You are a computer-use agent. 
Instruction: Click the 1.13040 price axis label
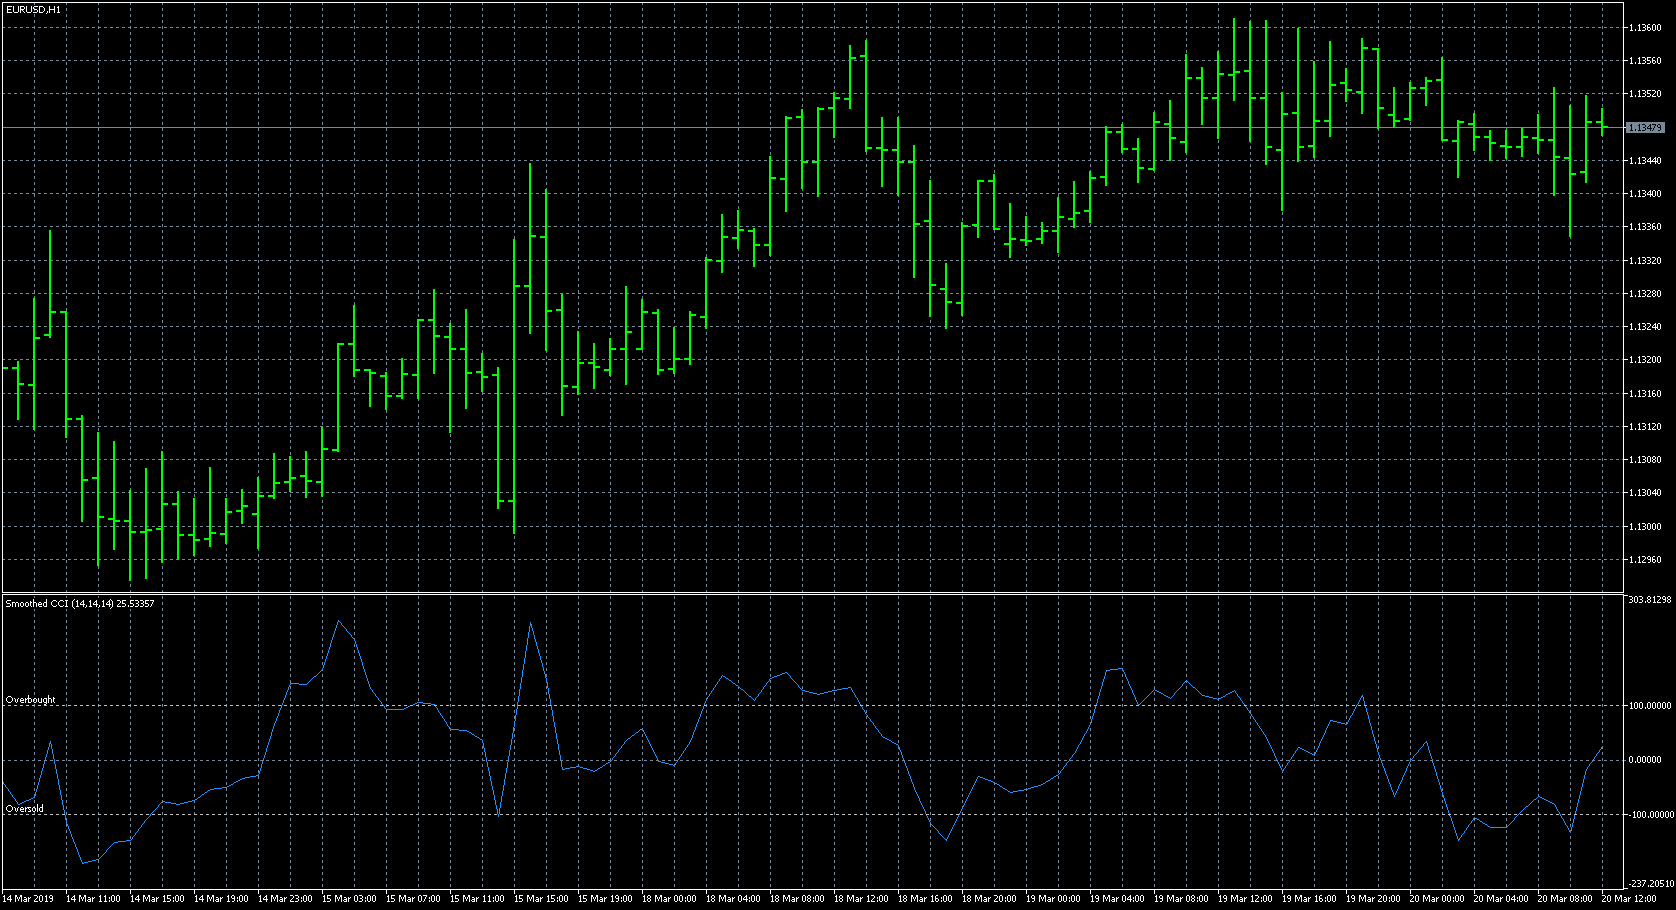(x=1645, y=493)
